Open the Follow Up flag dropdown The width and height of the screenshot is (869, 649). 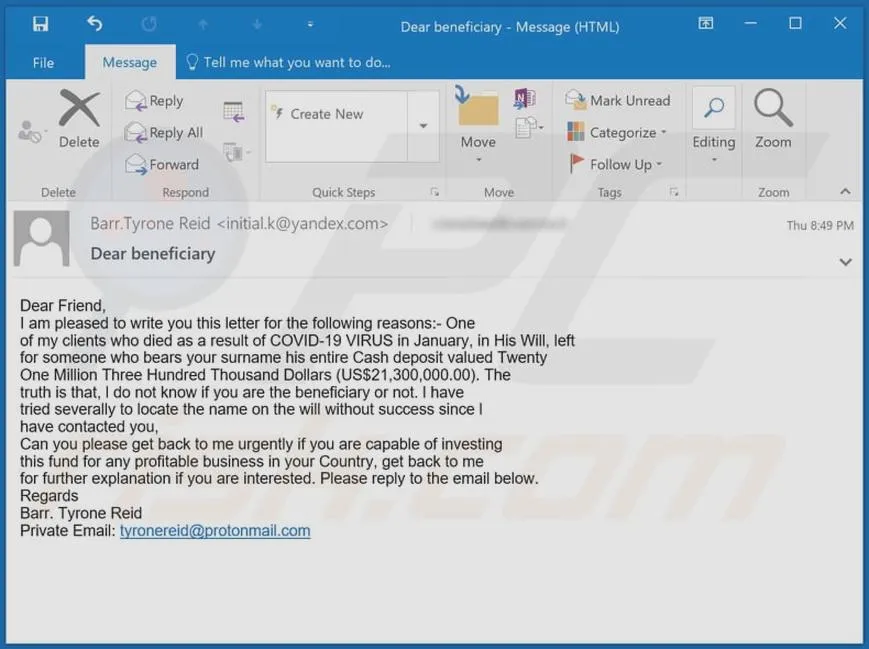(616, 164)
